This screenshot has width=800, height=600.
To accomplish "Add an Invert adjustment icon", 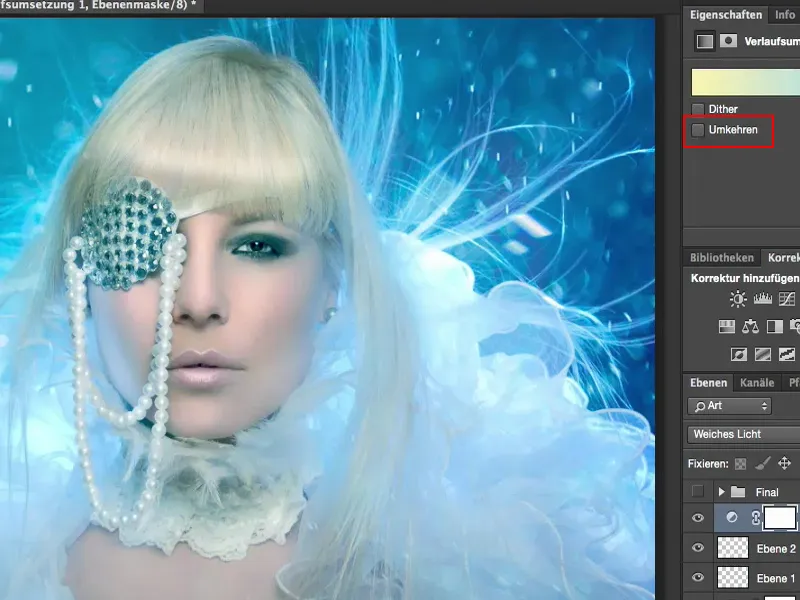I will [x=739, y=354].
